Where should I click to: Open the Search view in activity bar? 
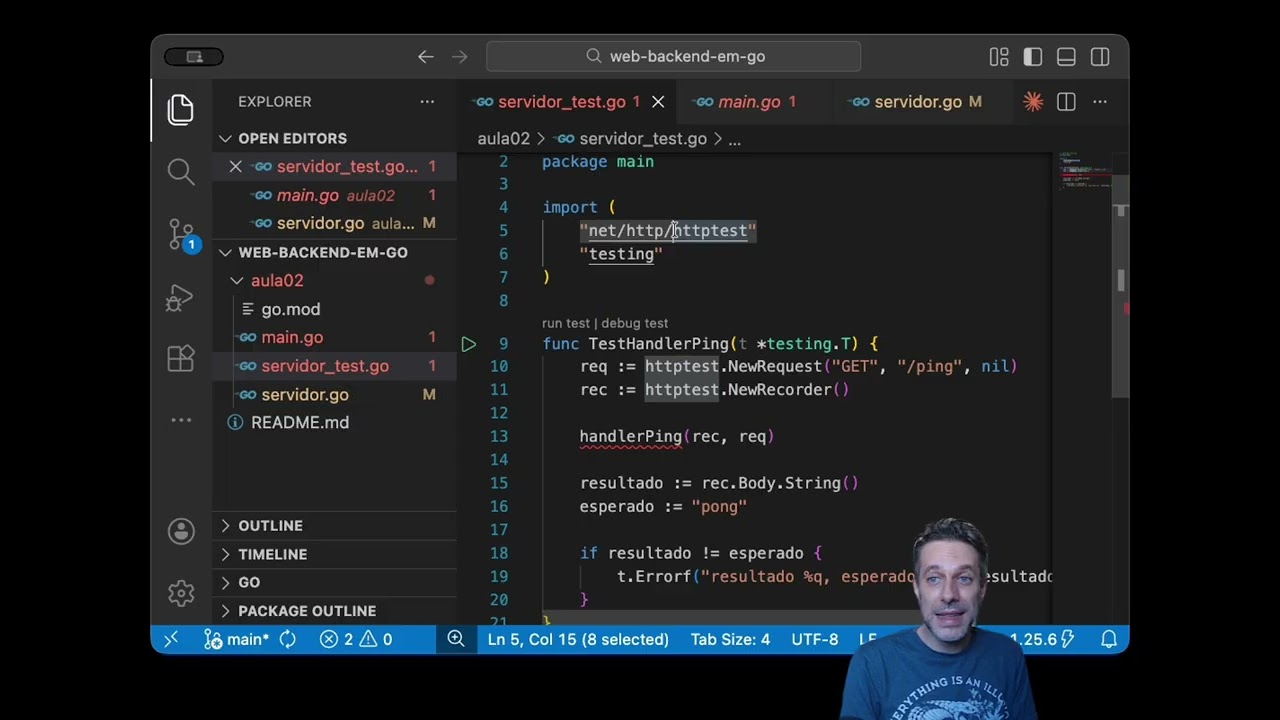point(181,171)
